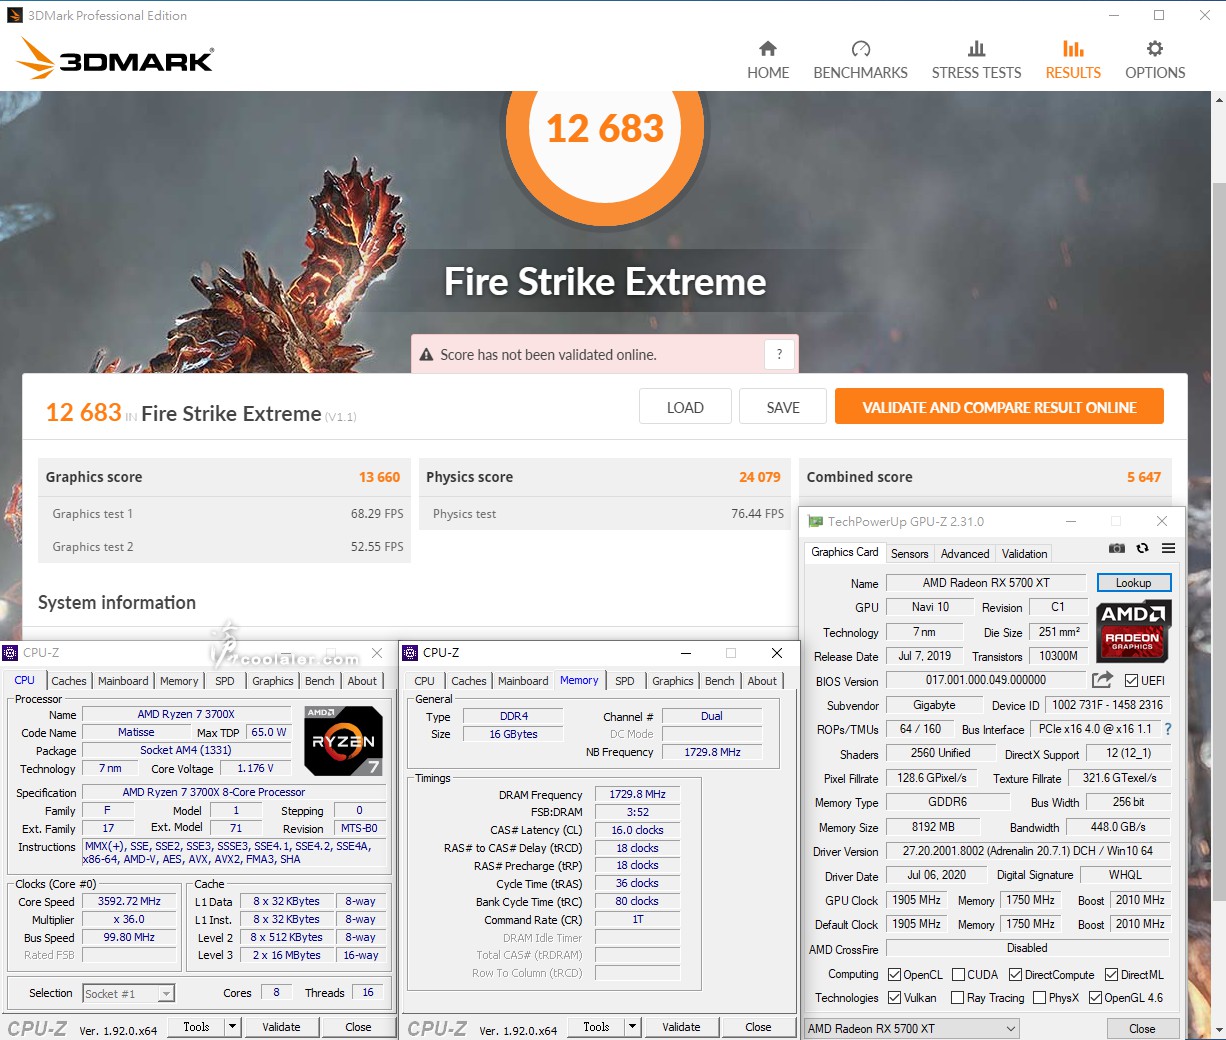
Task: Click the DRAM Frequency value 1729.8 MHz
Action: (637, 794)
